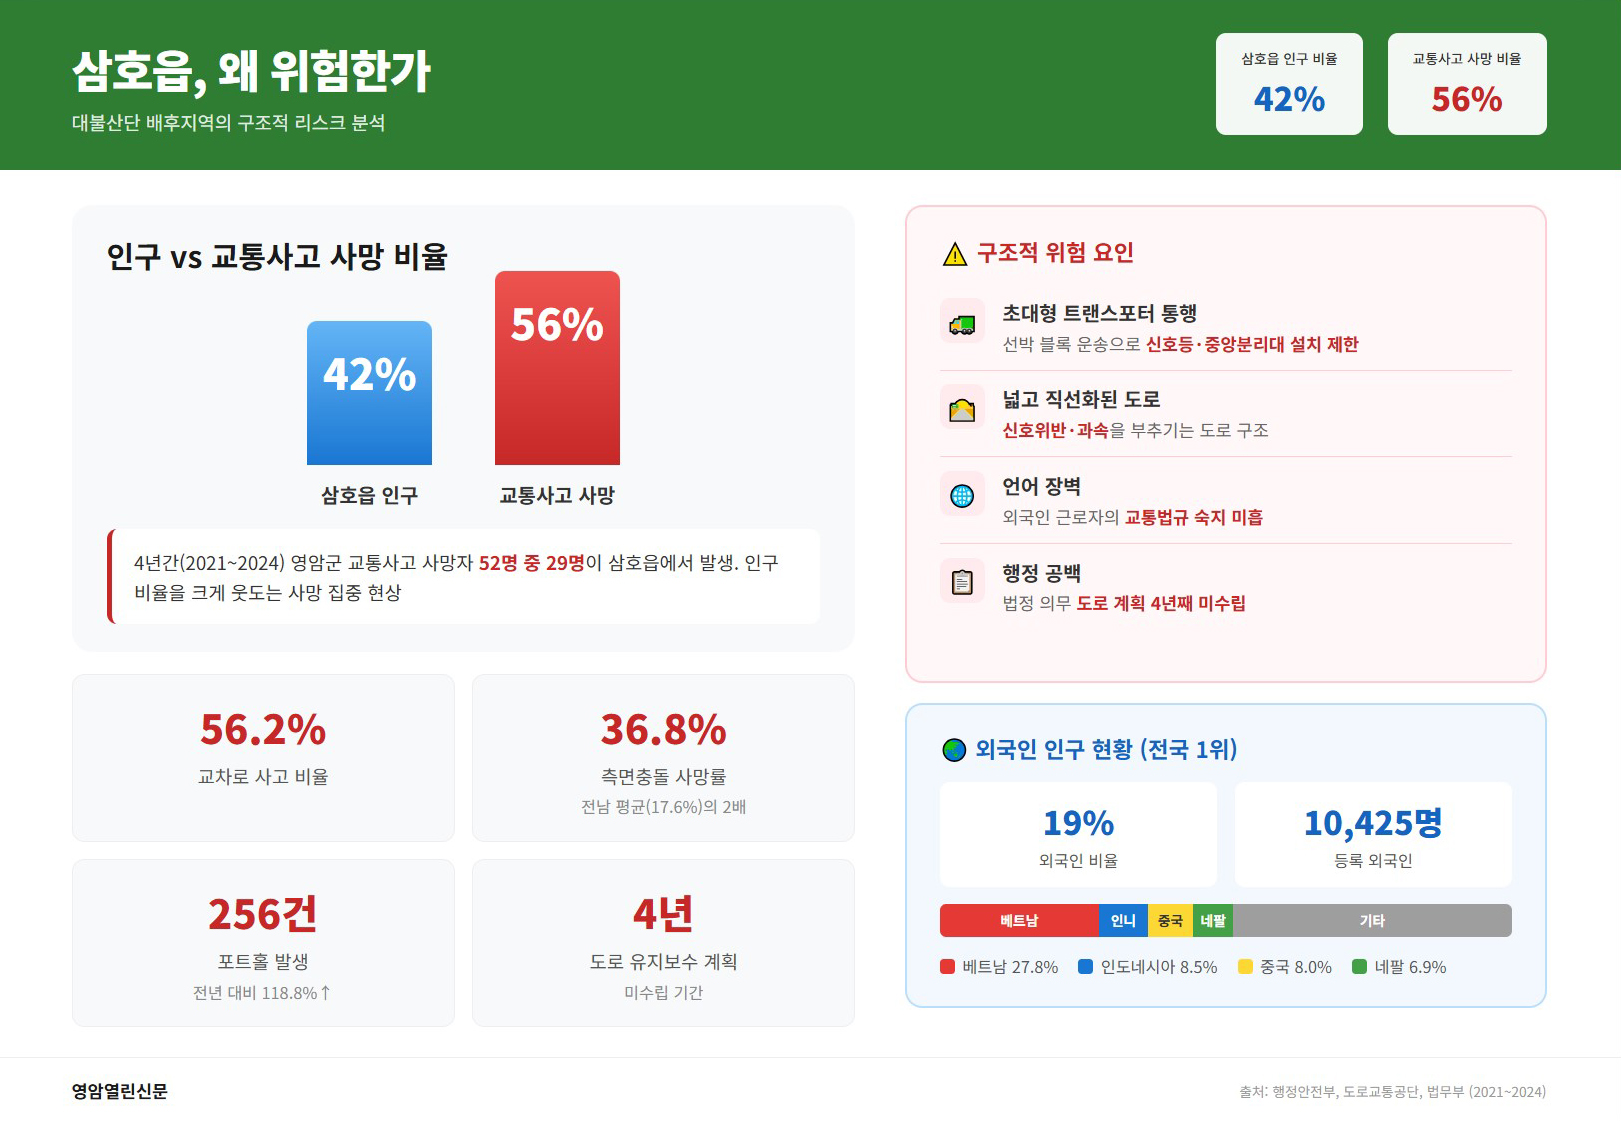Click the green 네팔 legend square
Image resolution: width=1621 pixels, height=1121 pixels.
(x=1359, y=967)
